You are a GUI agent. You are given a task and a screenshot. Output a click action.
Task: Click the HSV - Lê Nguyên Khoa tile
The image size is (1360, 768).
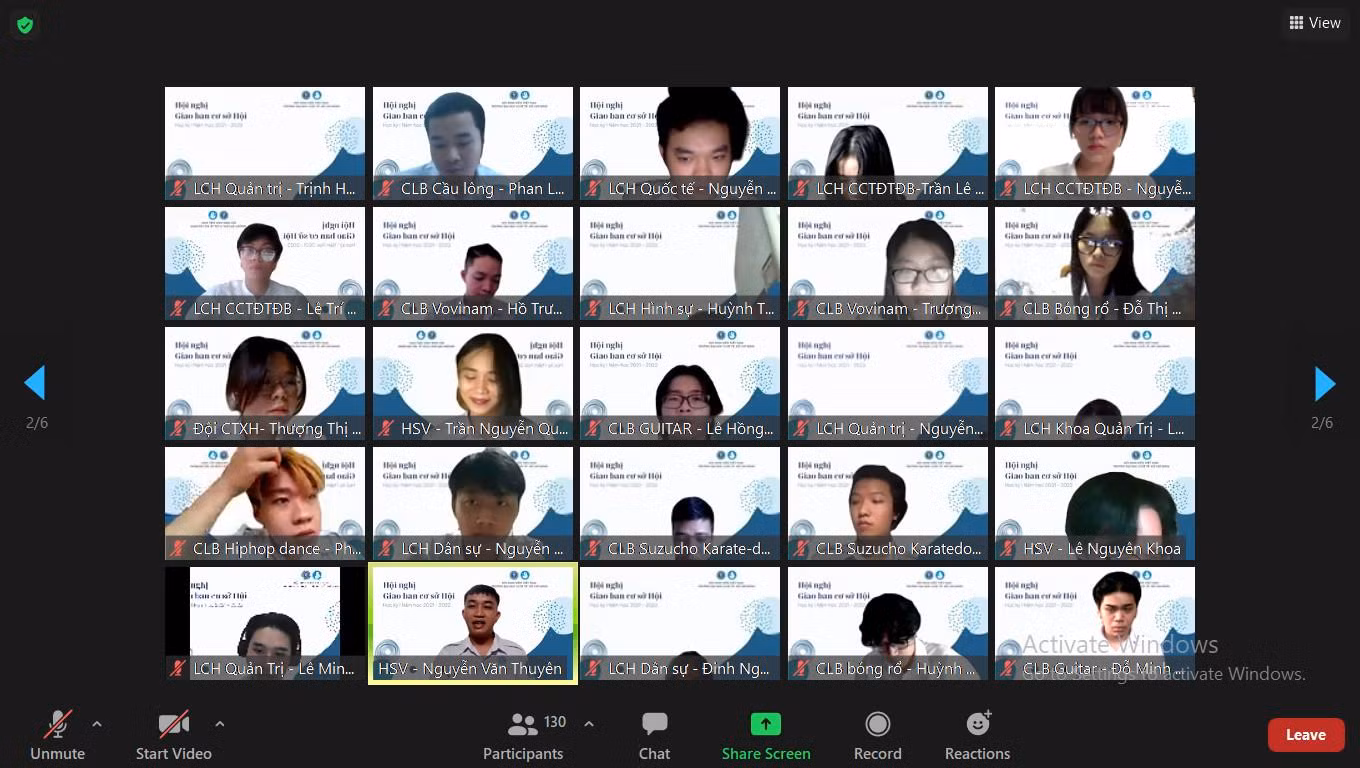click(x=1095, y=504)
